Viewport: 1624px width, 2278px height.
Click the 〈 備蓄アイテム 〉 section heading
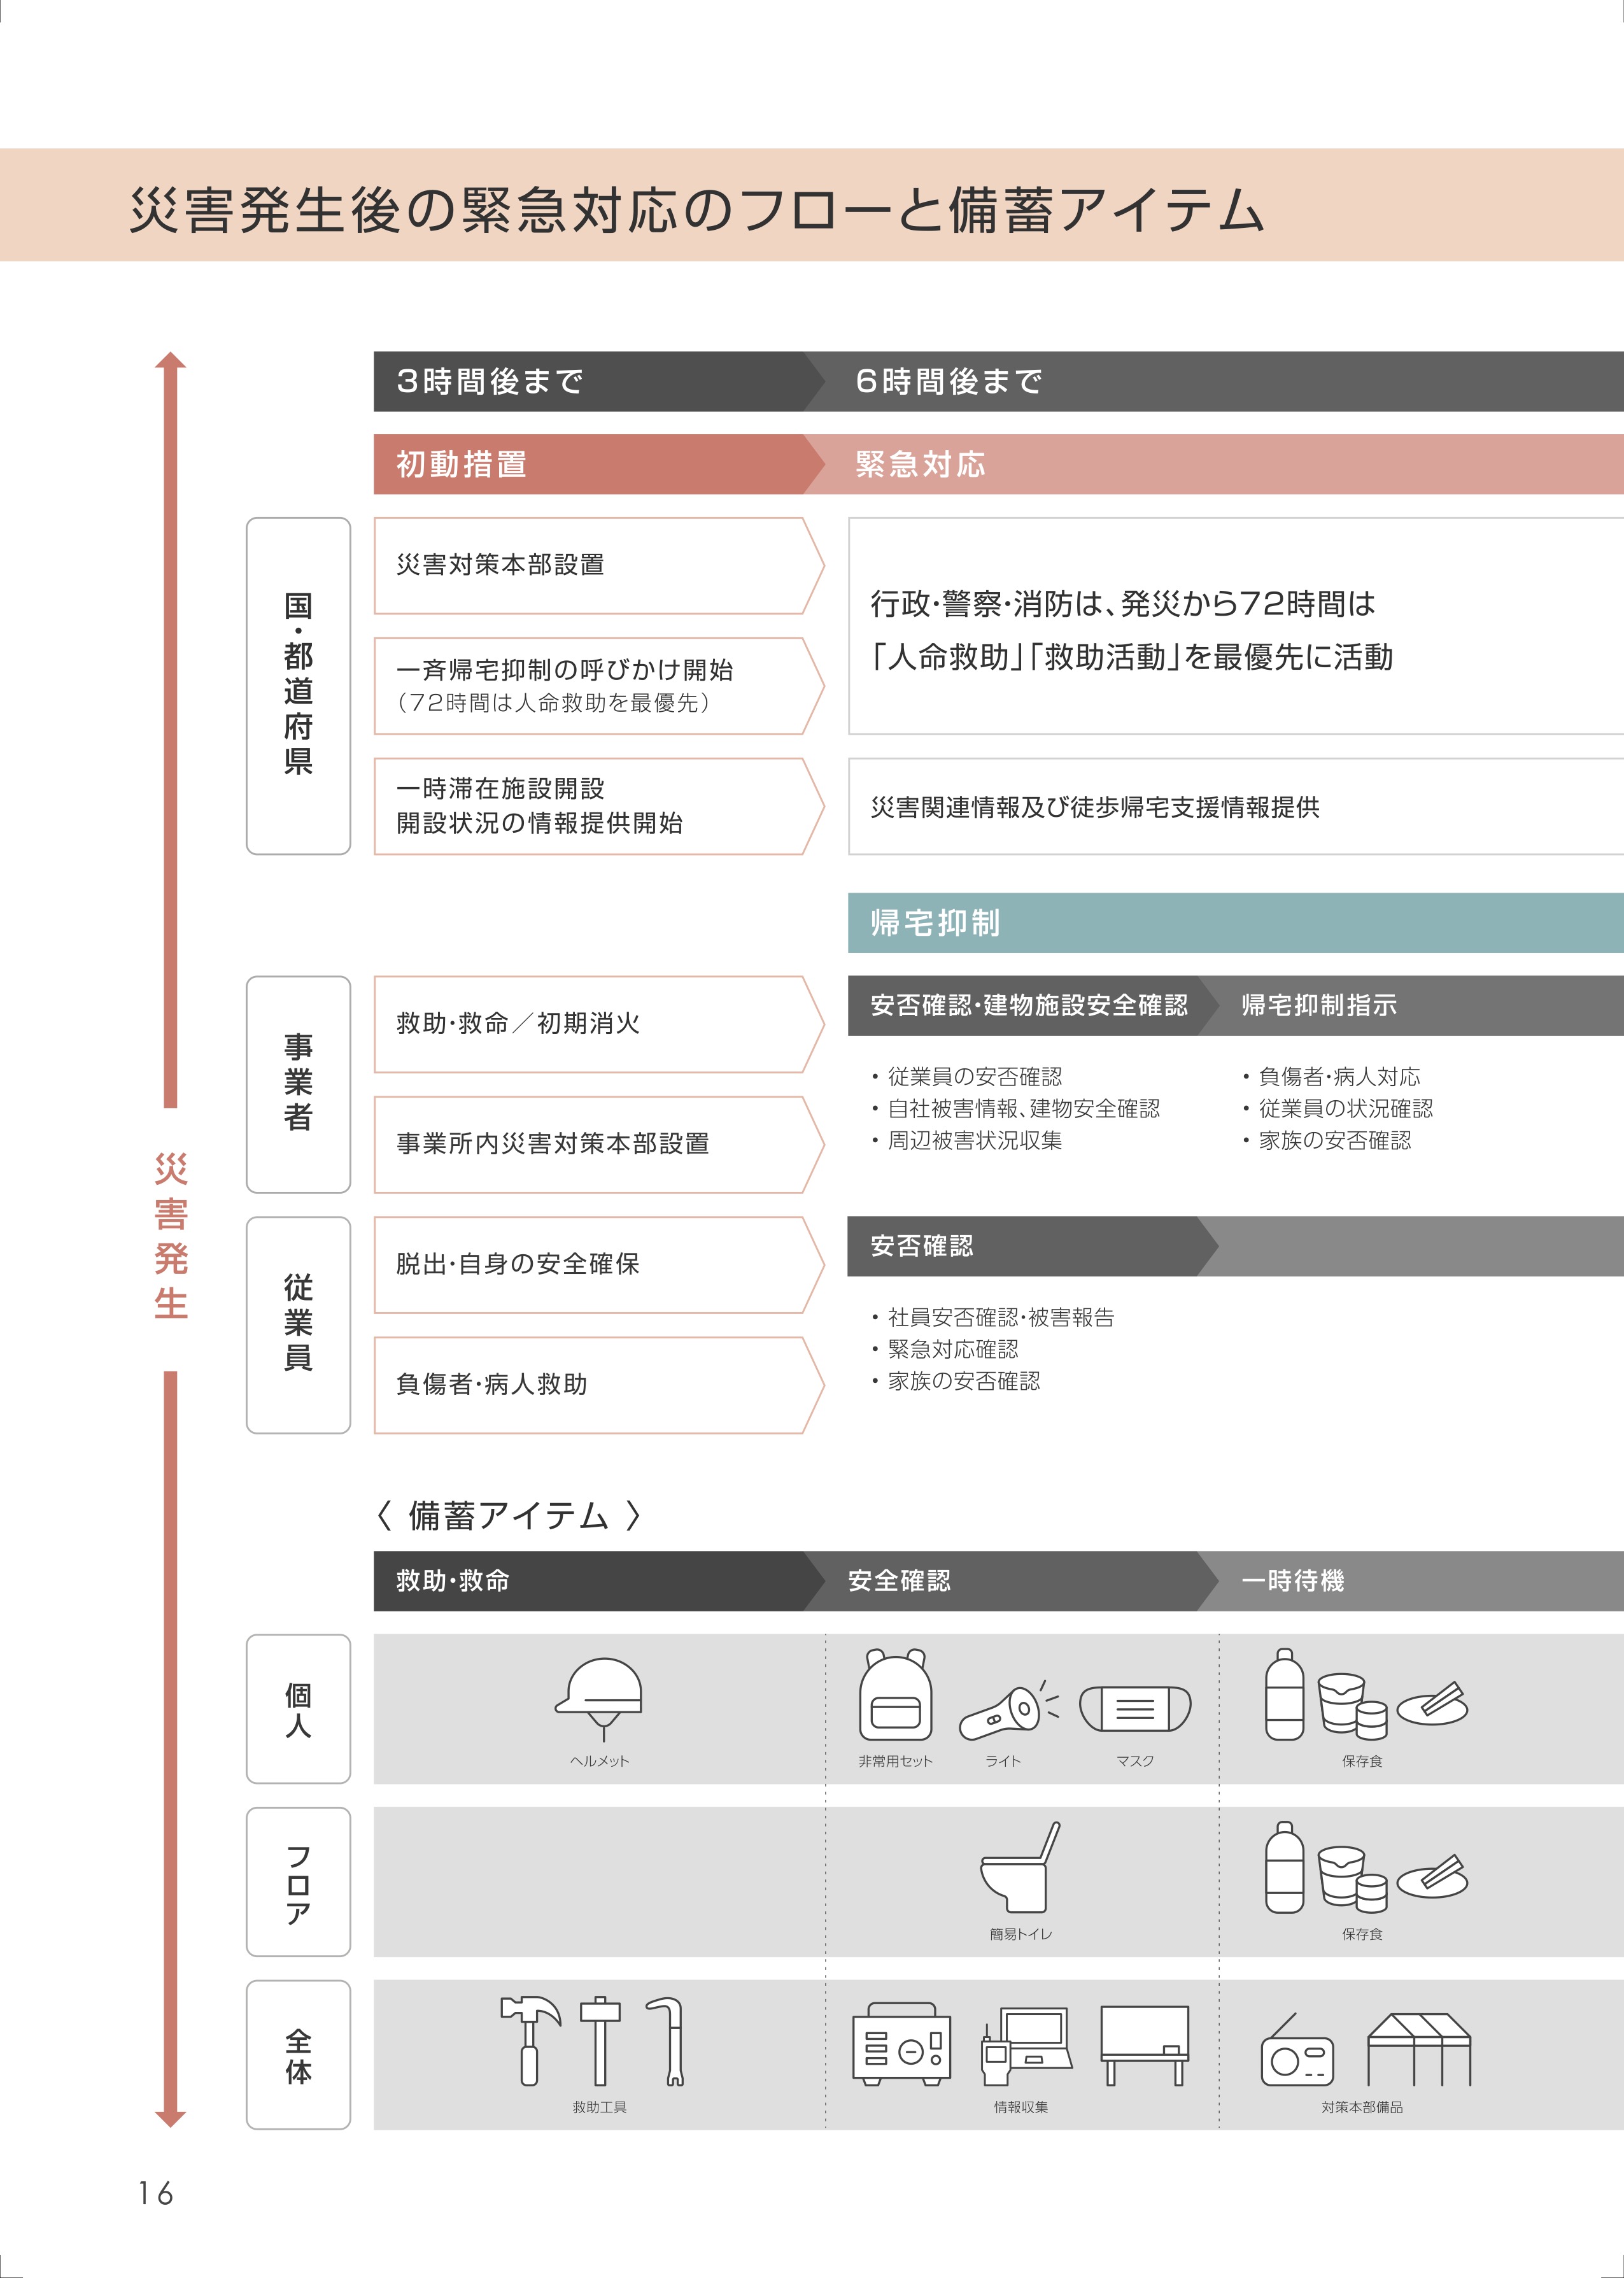point(508,1516)
